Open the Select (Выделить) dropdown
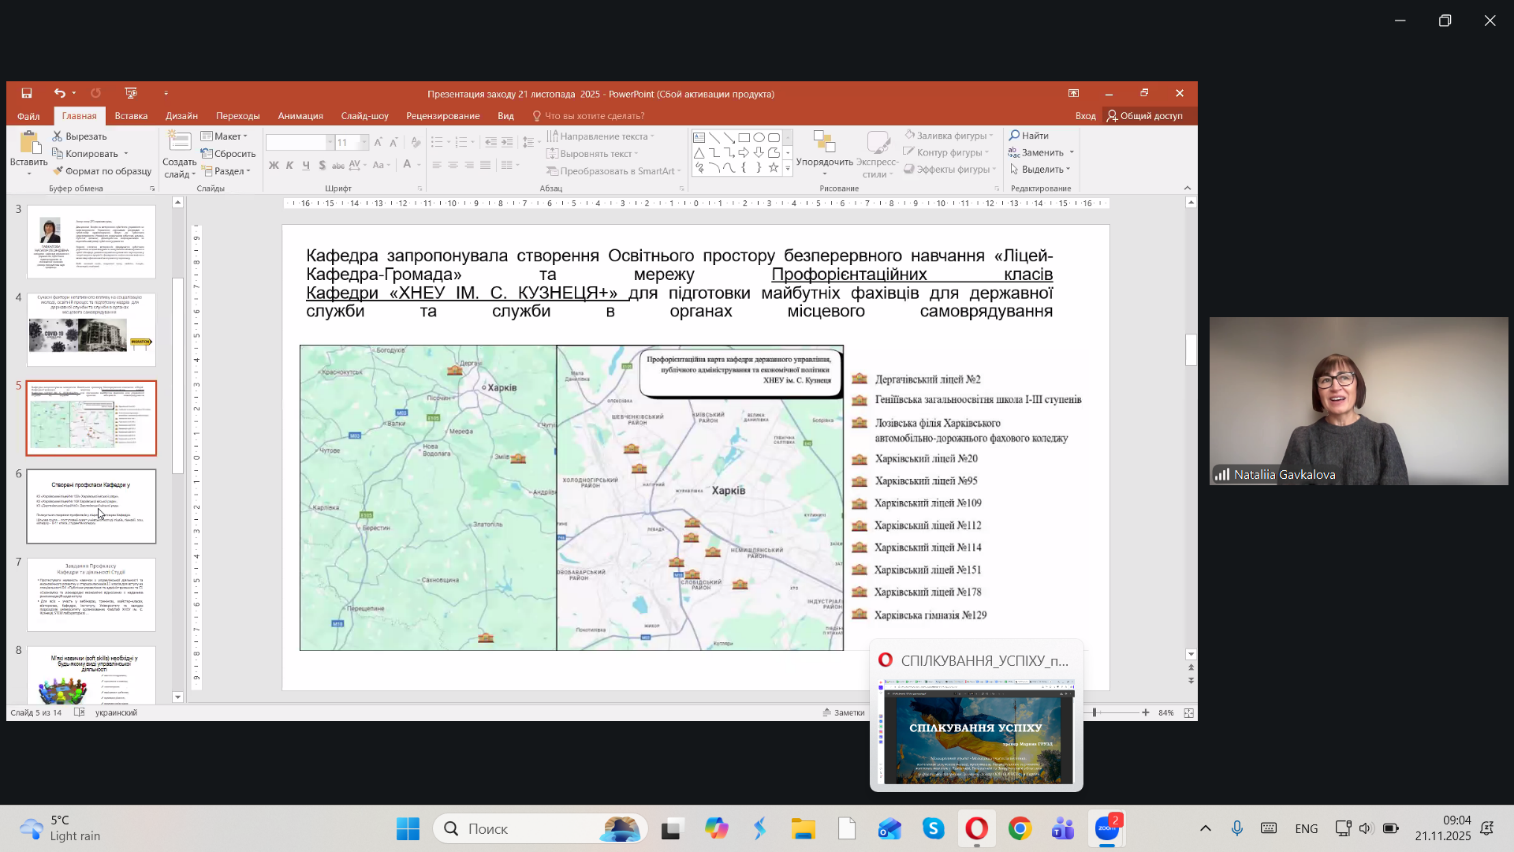 point(1042,169)
